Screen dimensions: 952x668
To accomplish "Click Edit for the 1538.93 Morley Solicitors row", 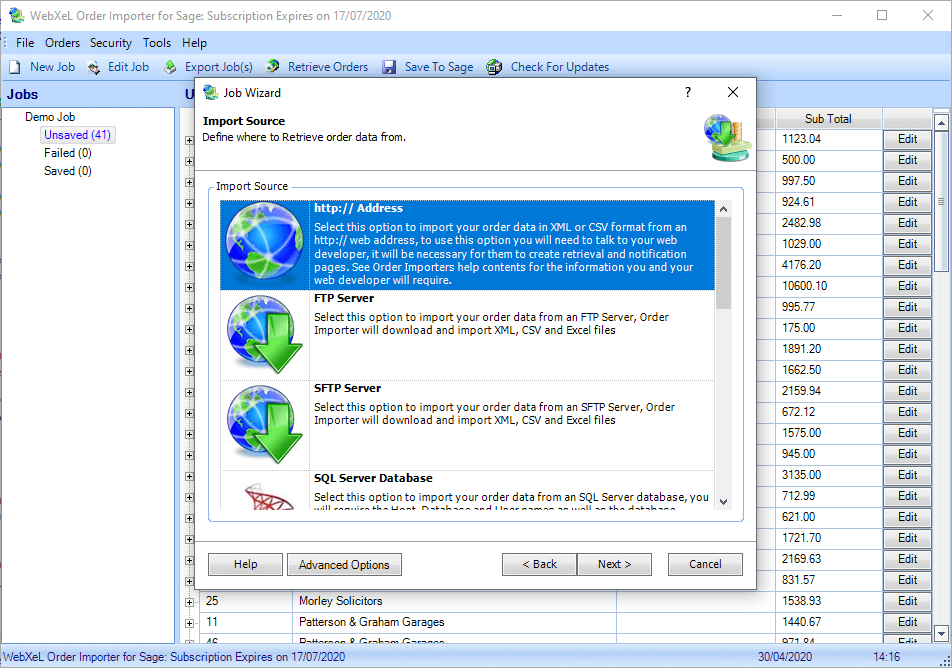I will click(907, 601).
